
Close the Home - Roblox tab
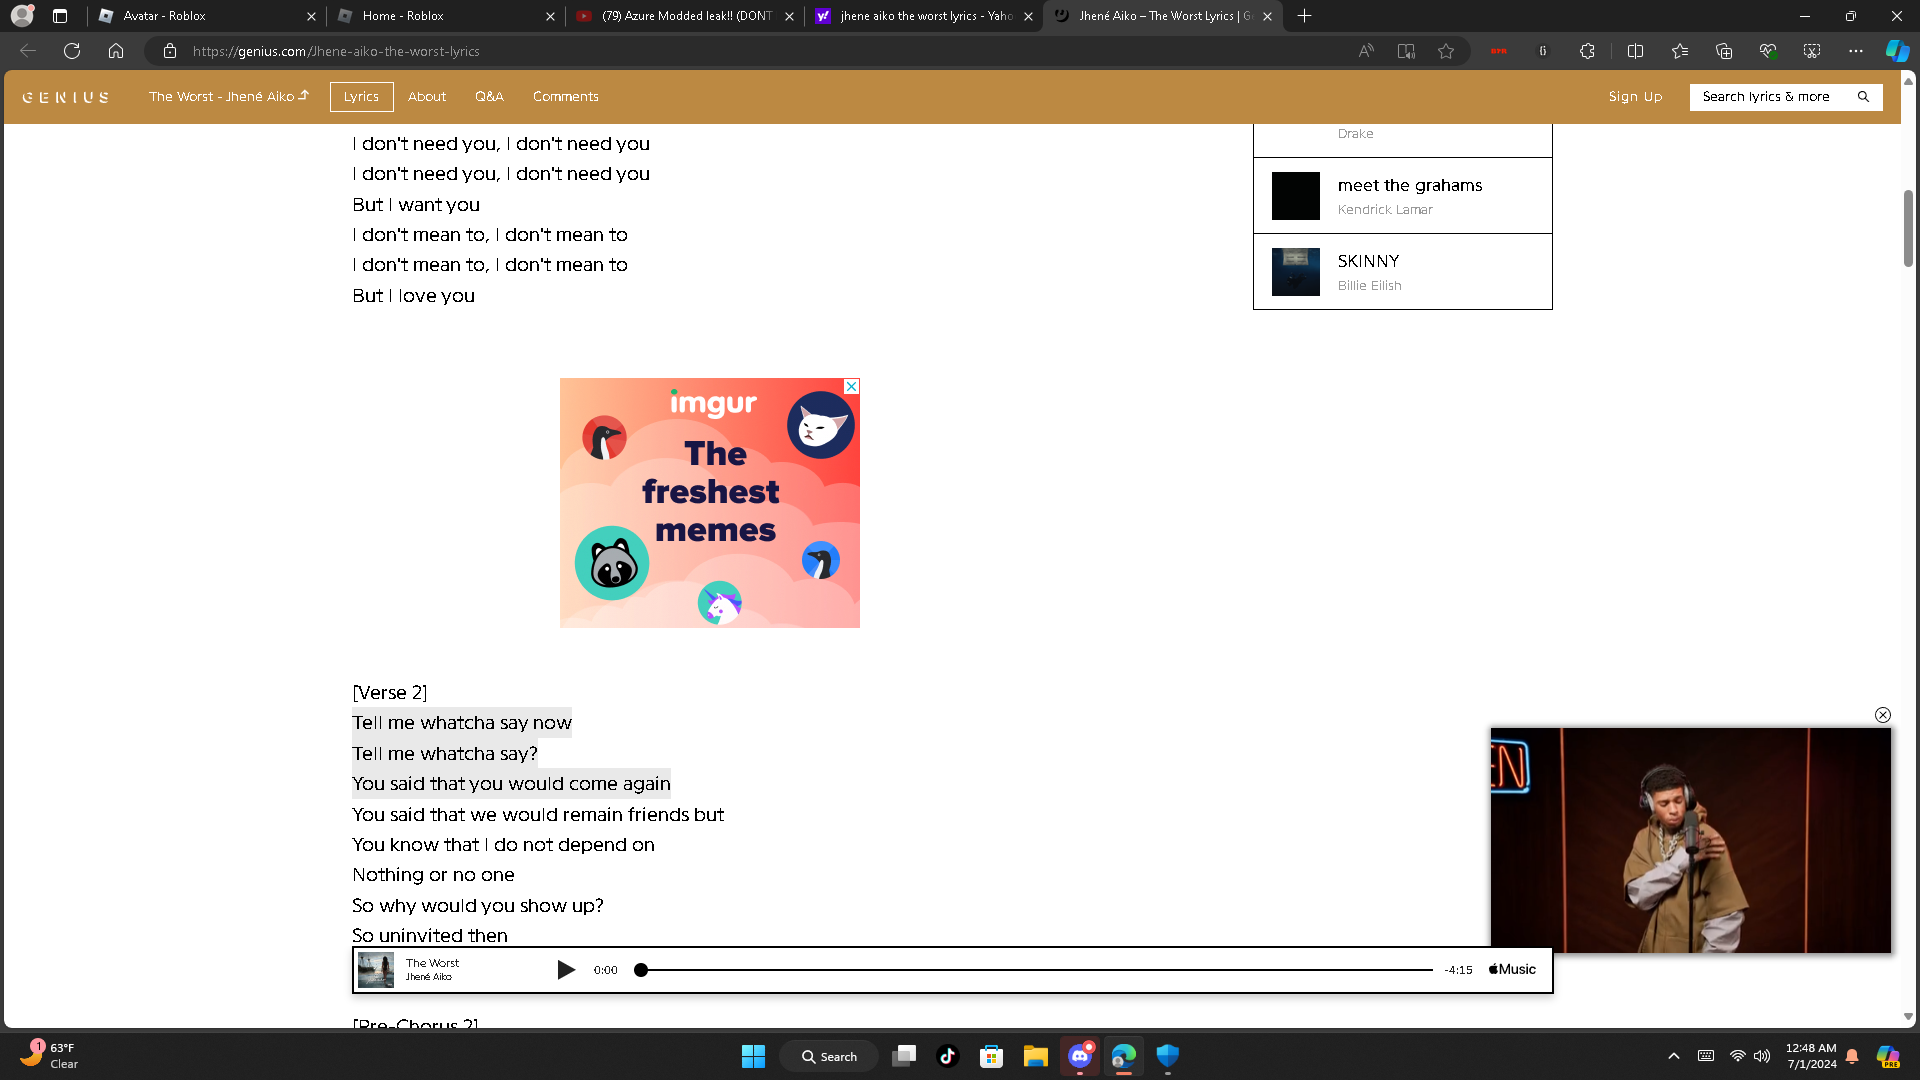click(x=550, y=16)
